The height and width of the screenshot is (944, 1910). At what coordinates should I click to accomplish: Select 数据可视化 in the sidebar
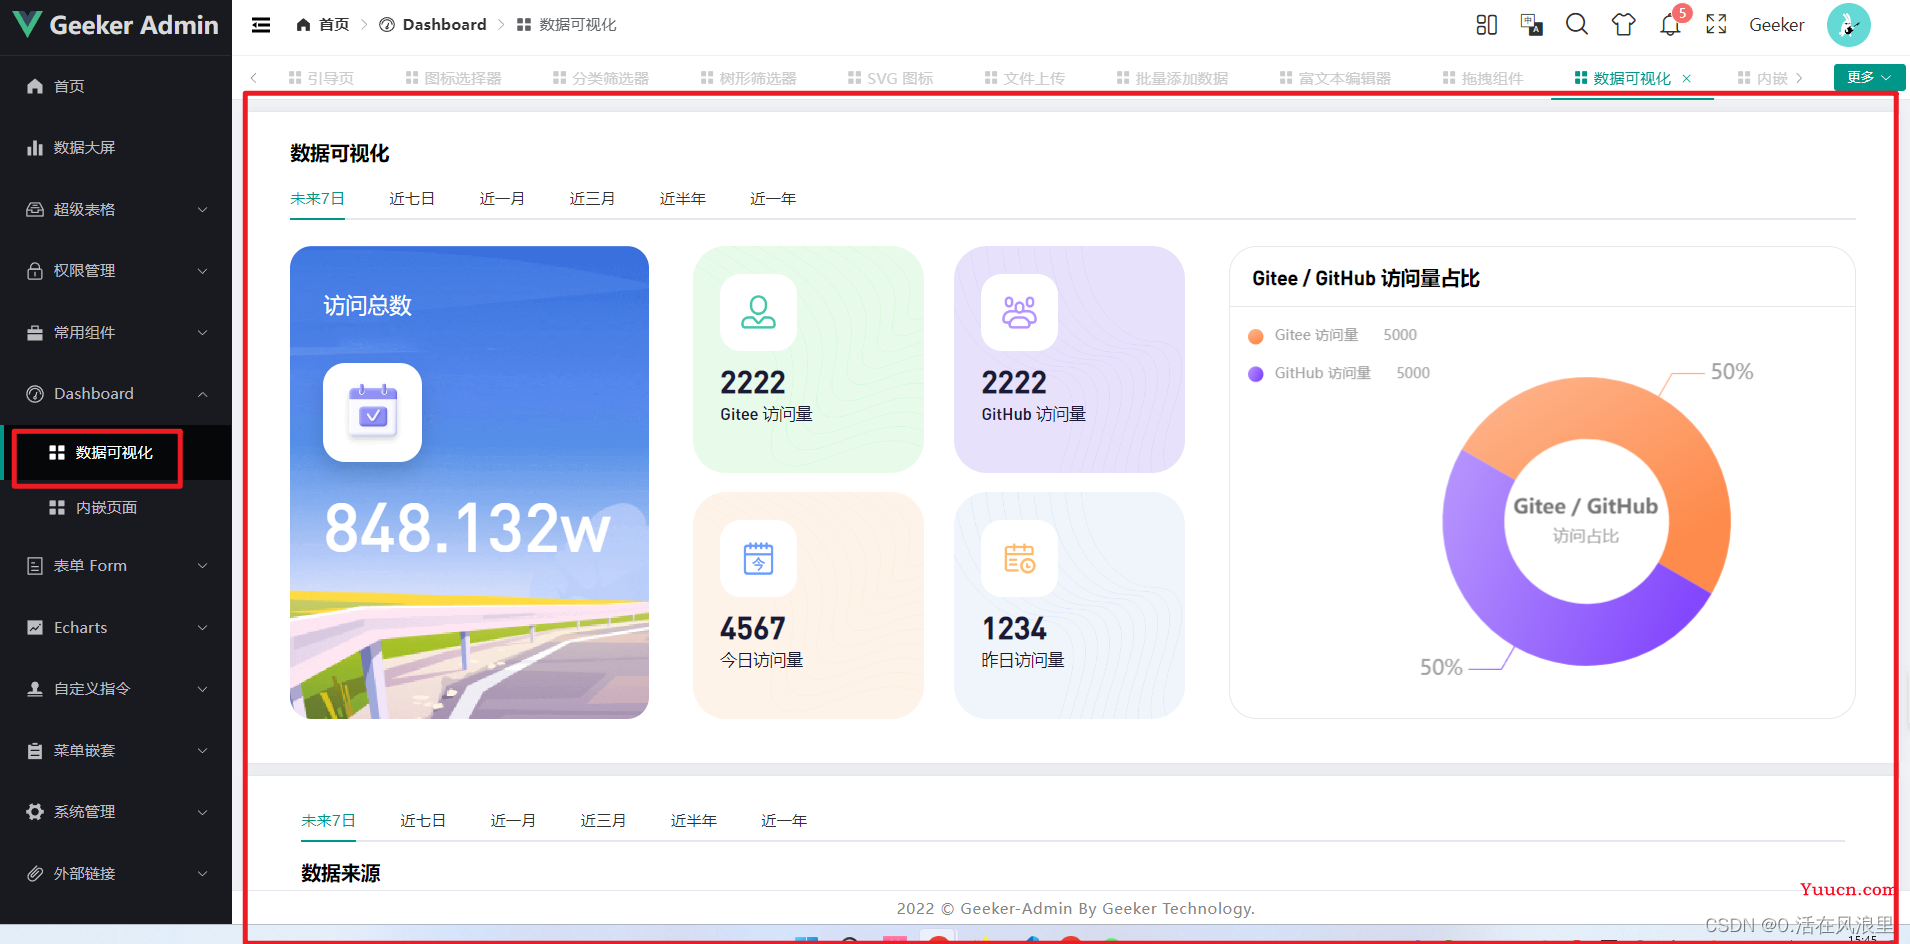tap(116, 453)
